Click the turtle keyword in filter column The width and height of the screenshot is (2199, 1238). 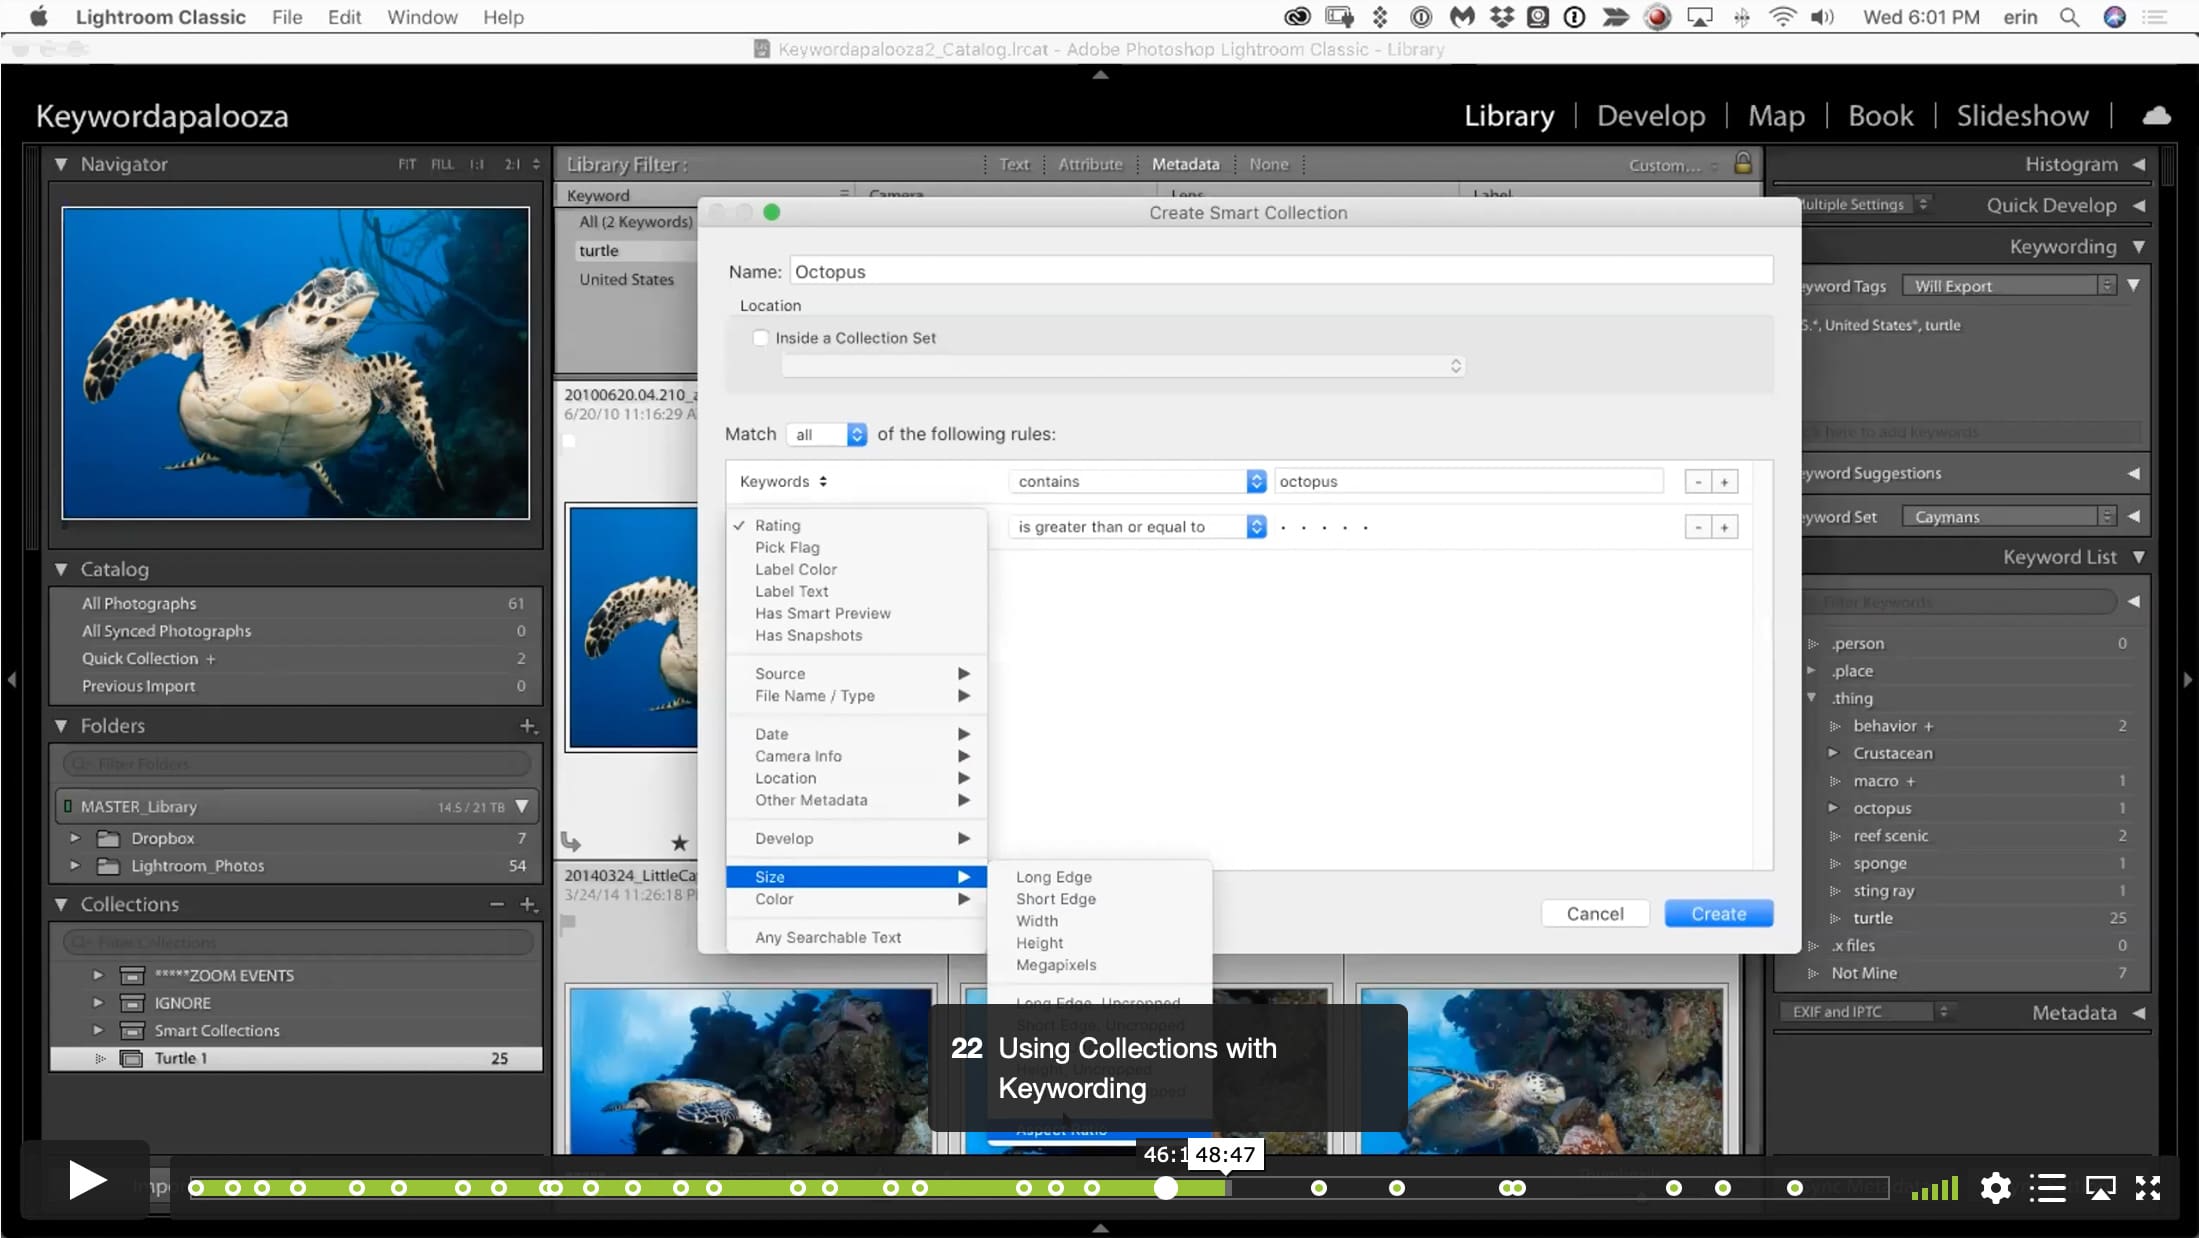(598, 251)
